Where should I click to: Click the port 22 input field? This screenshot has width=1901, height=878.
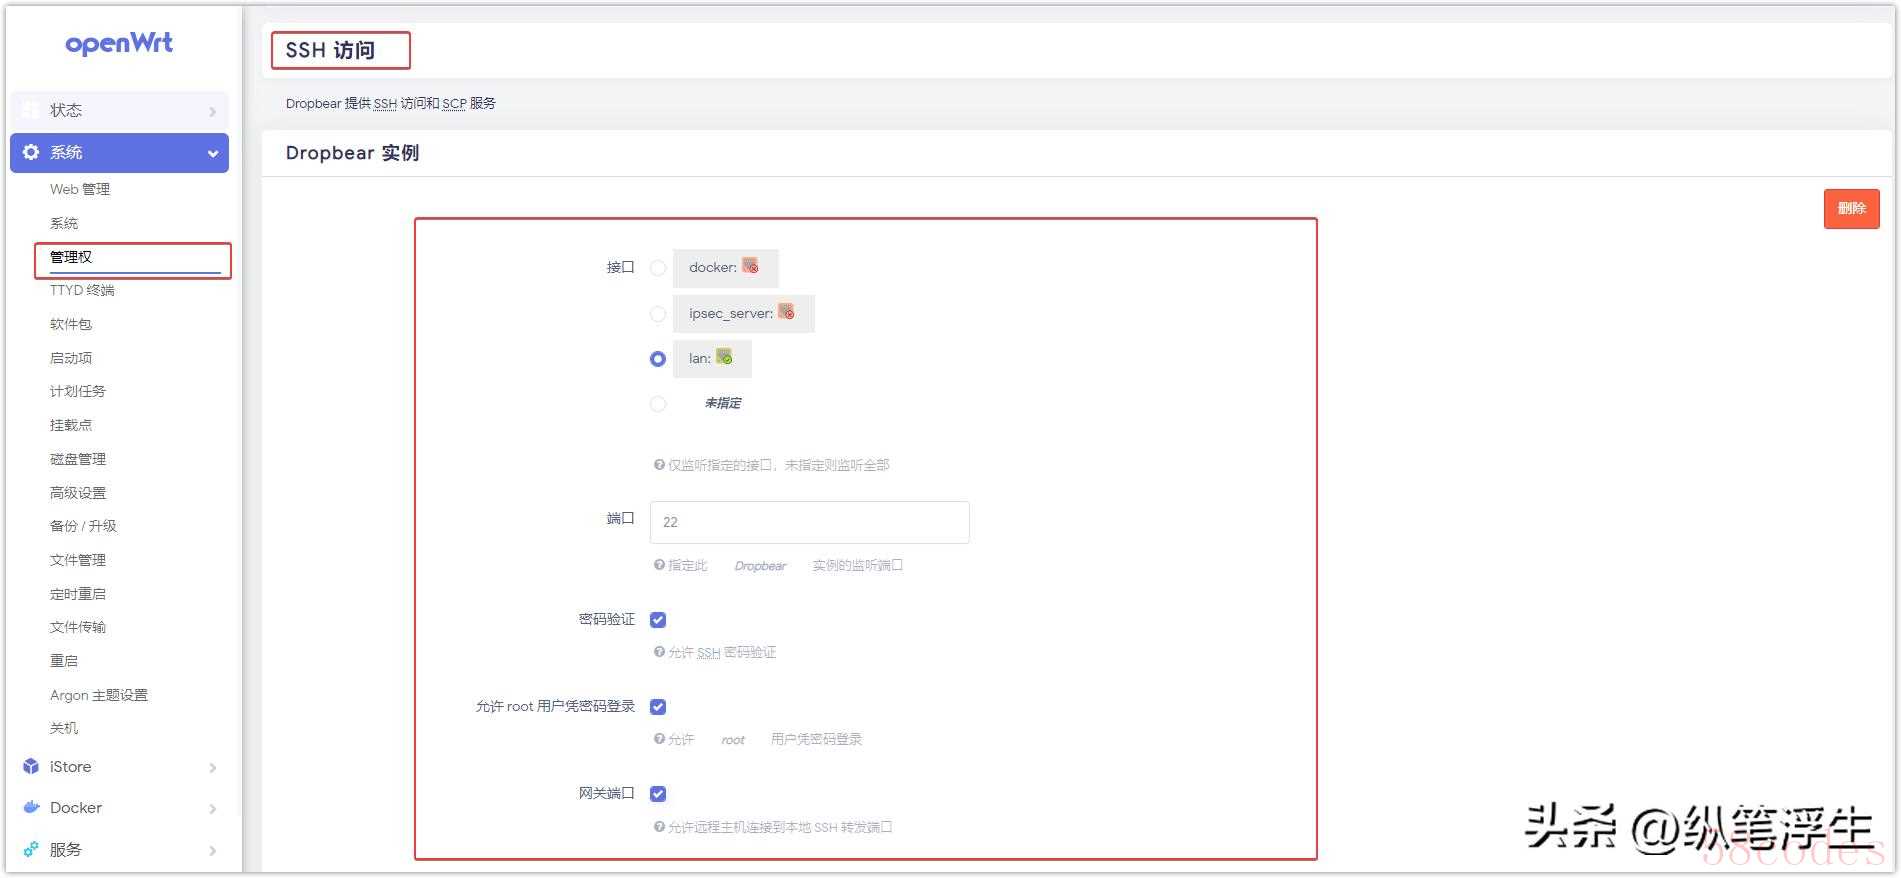tap(809, 522)
